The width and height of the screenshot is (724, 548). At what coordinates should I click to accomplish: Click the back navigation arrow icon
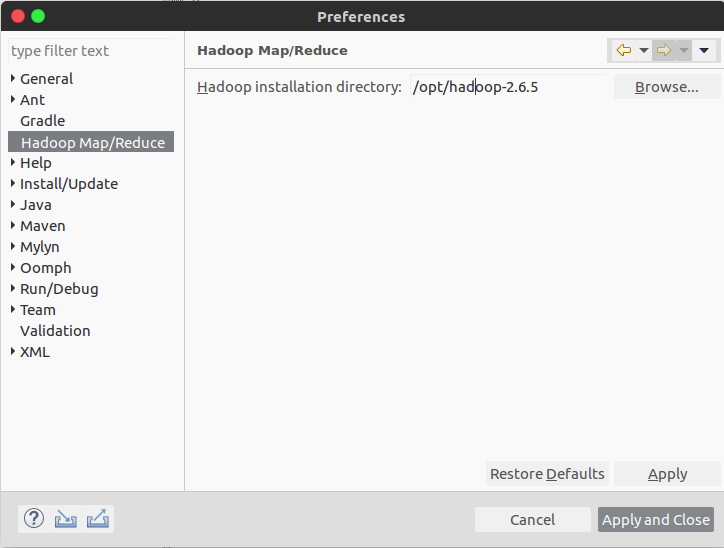click(x=624, y=50)
